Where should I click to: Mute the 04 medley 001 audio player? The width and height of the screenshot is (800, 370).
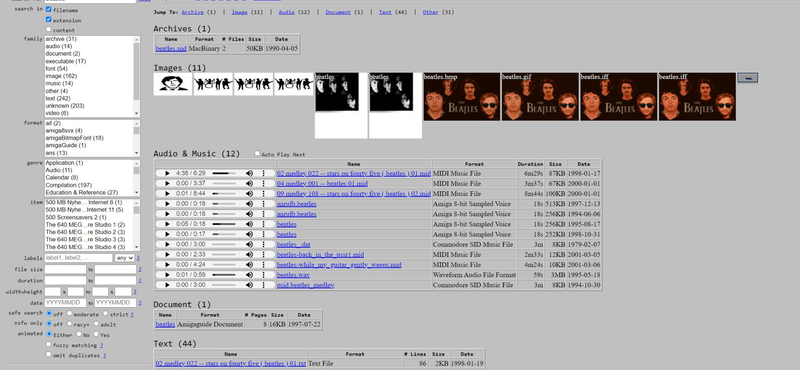(x=249, y=184)
